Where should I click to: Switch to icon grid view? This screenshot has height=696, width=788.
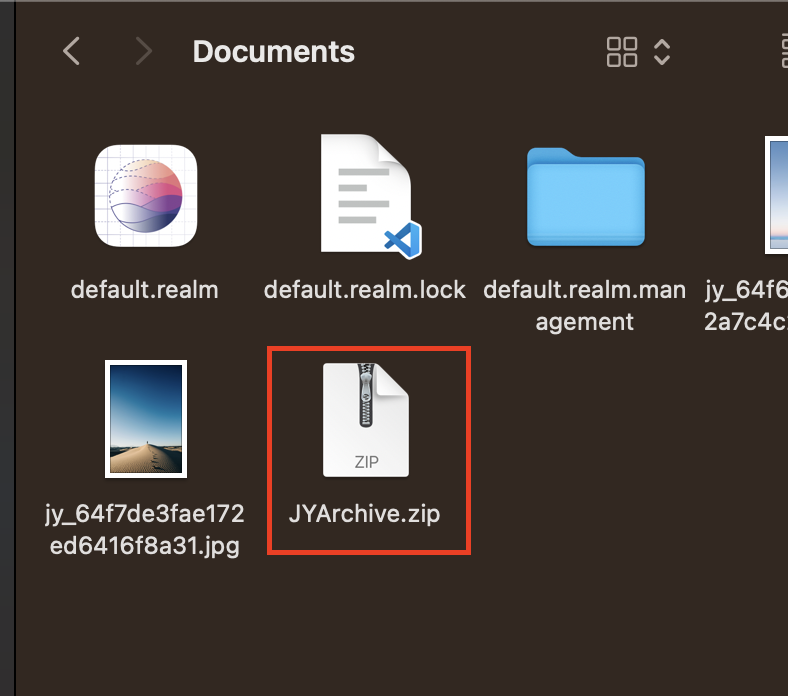(622, 52)
